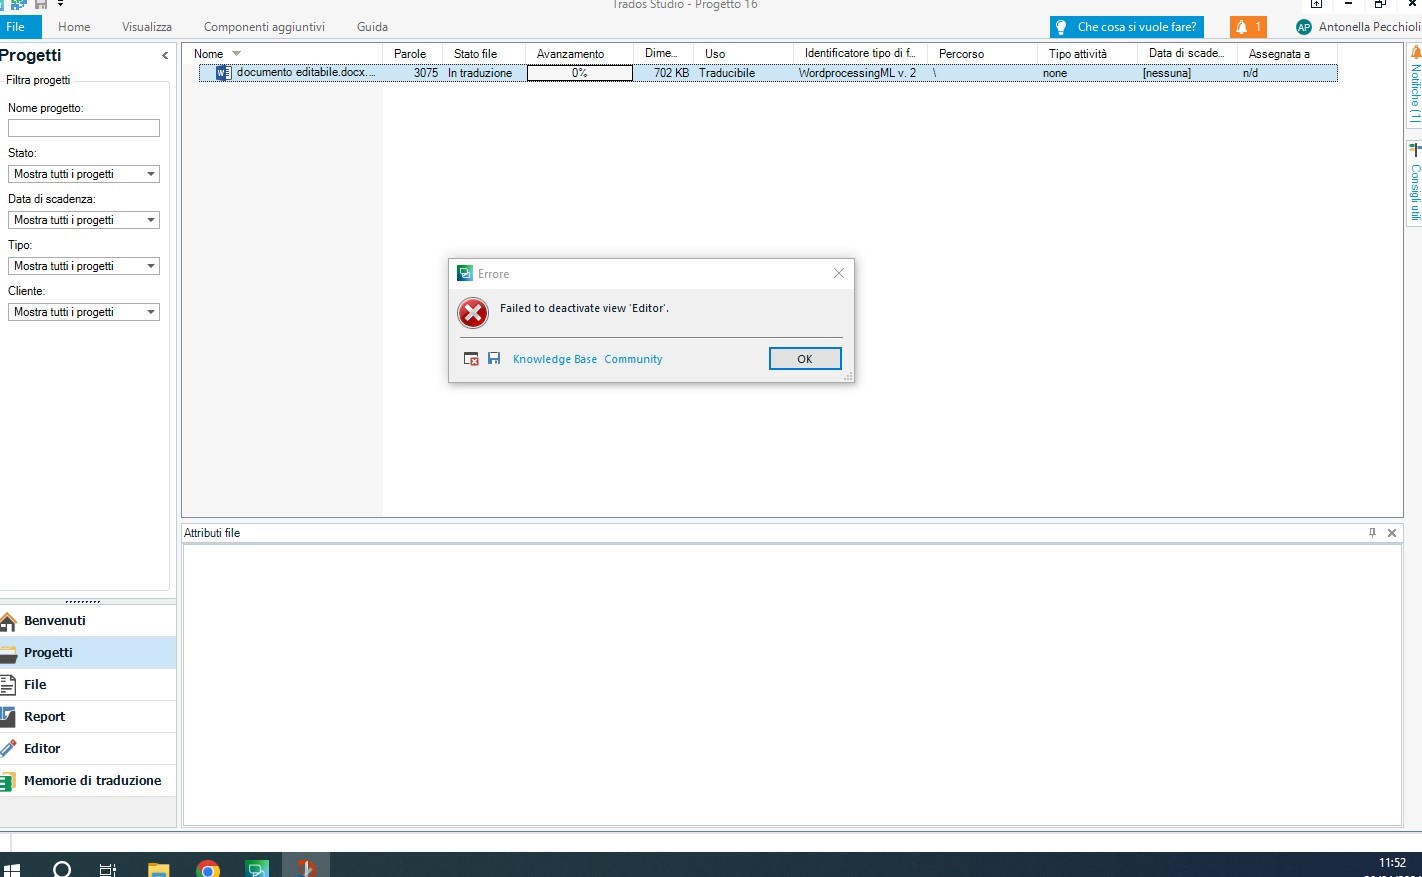Click the Nome progetto input field

[x=84, y=128]
